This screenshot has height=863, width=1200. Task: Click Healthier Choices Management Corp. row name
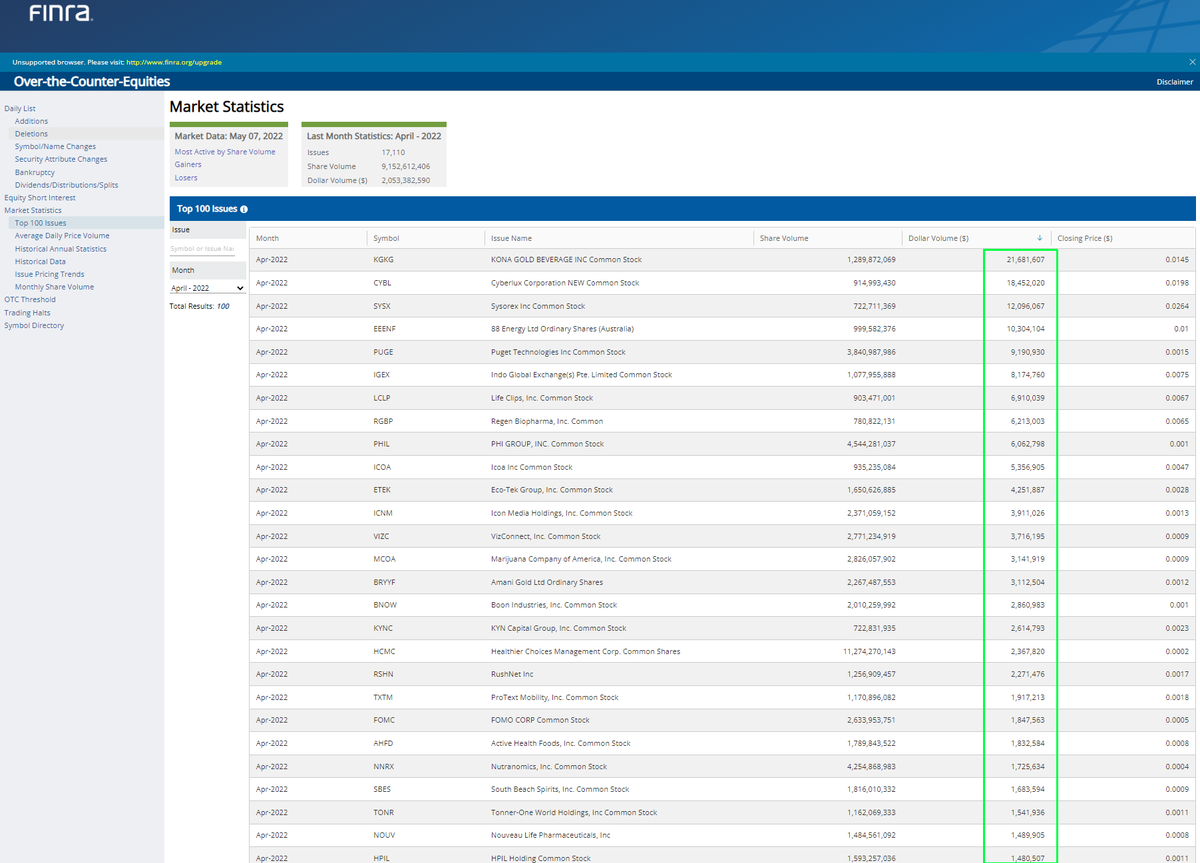tap(585, 651)
